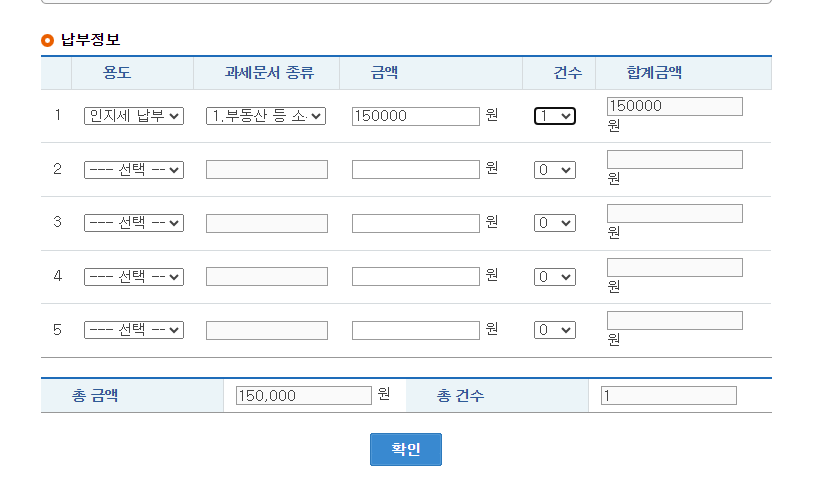Click the row 3 합계금액 field
826x480 pixels.
[675, 213]
